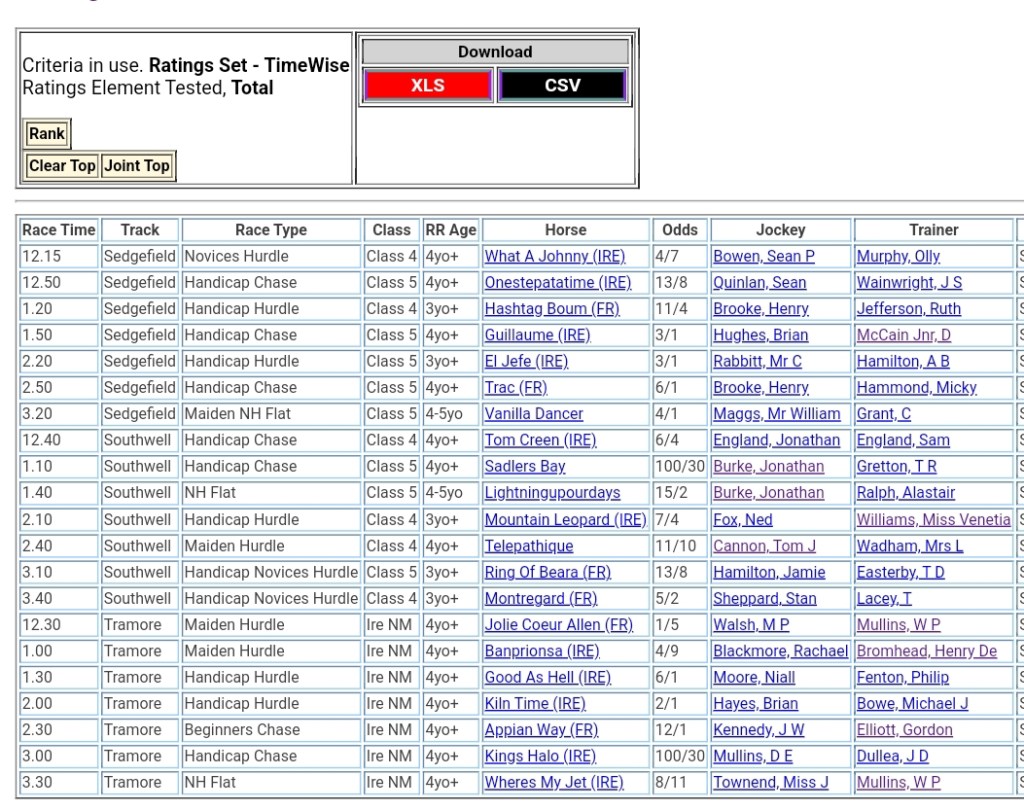Open horse Mountain Leopard (IRE)
Viewport: 1024px width, 810px height.
point(565,520)
